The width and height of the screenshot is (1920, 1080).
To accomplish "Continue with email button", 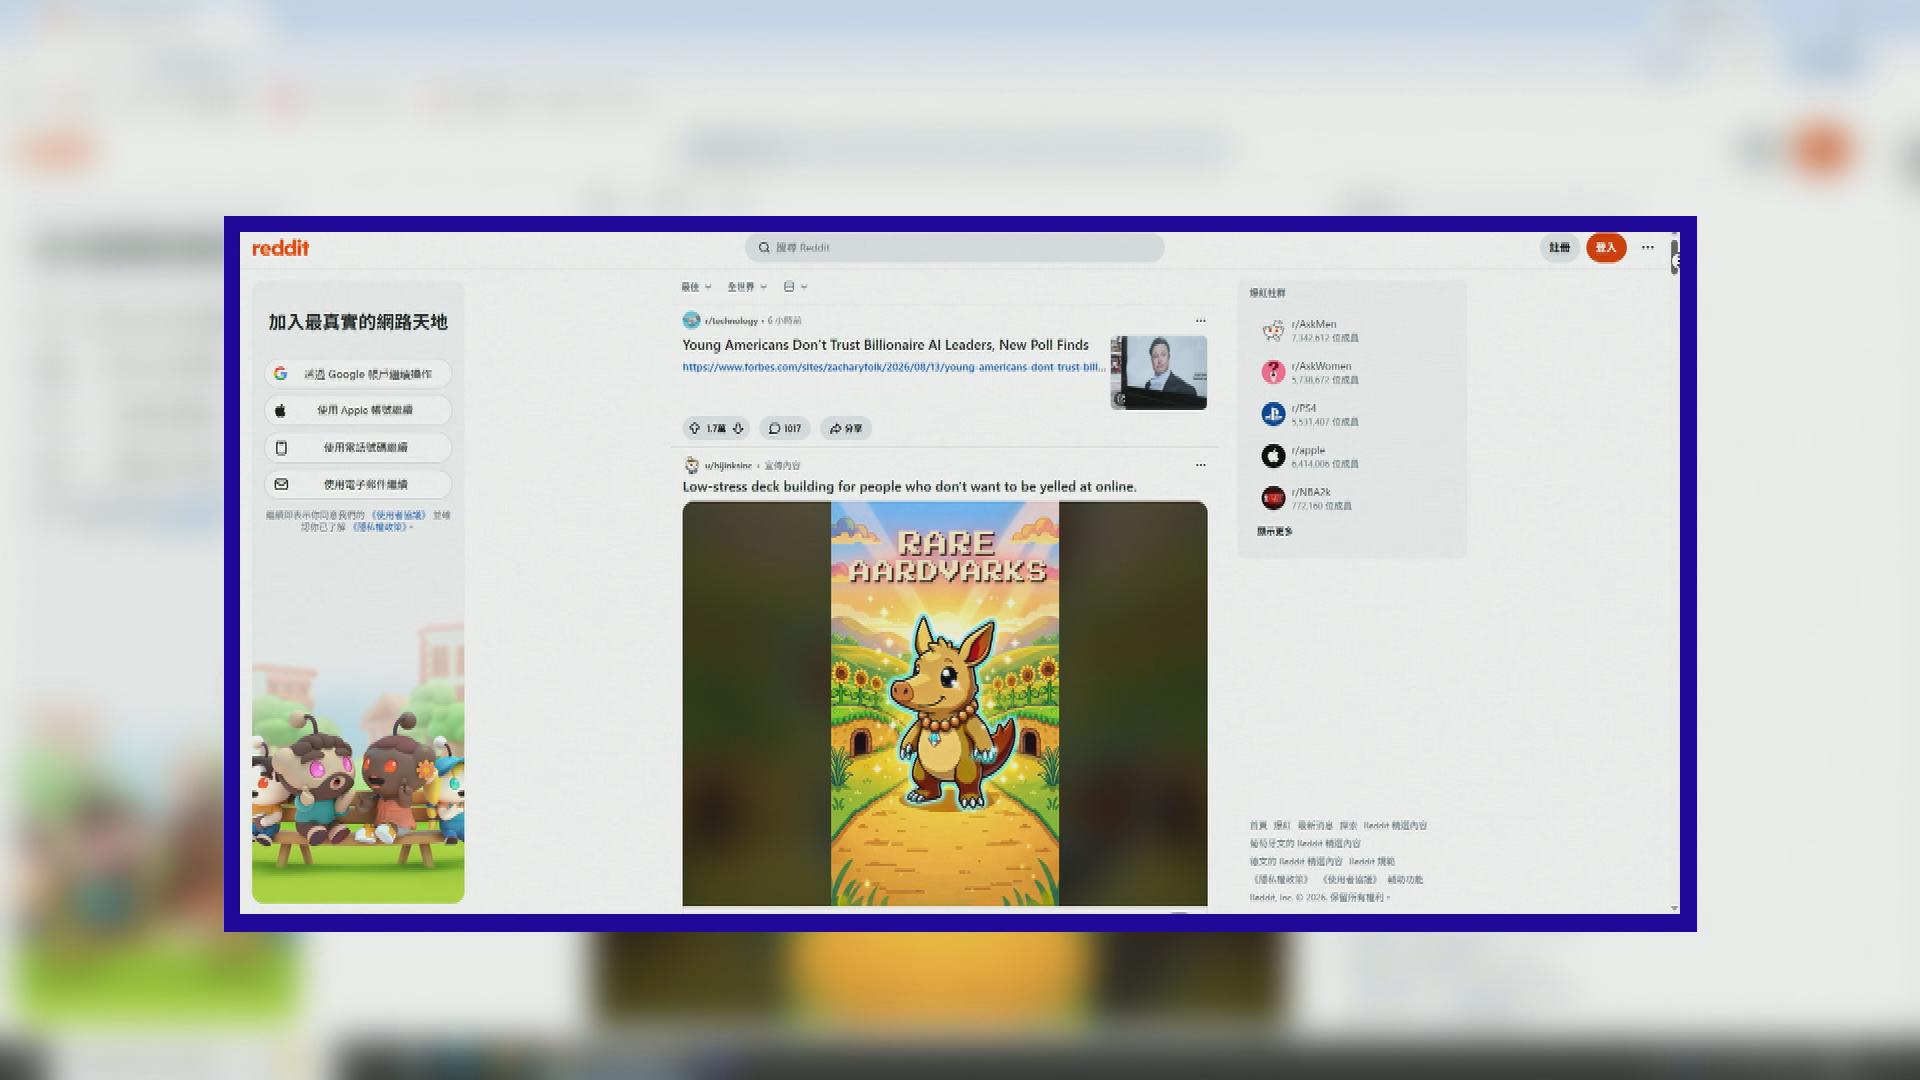I will click(358, 484).
